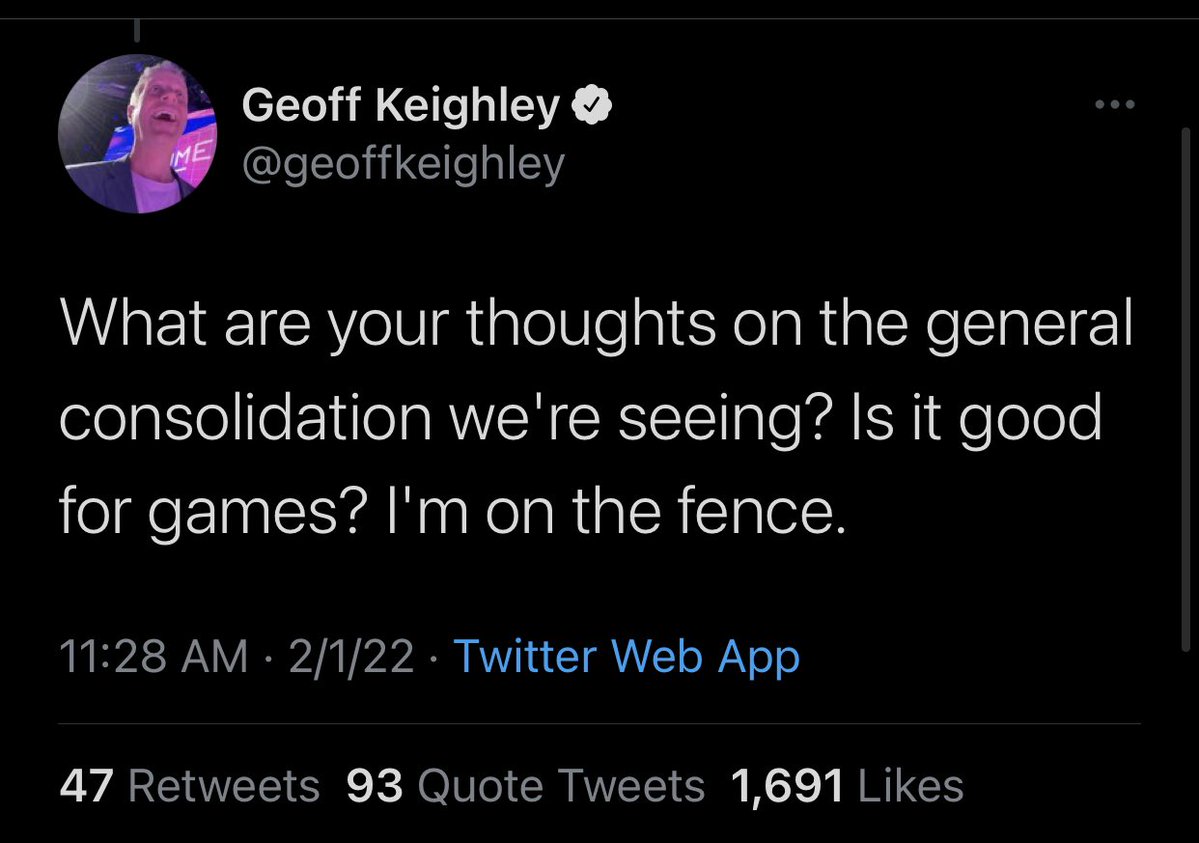Click the 2/1/22 date
This screenshot has width=1199, height=843.
350,657
